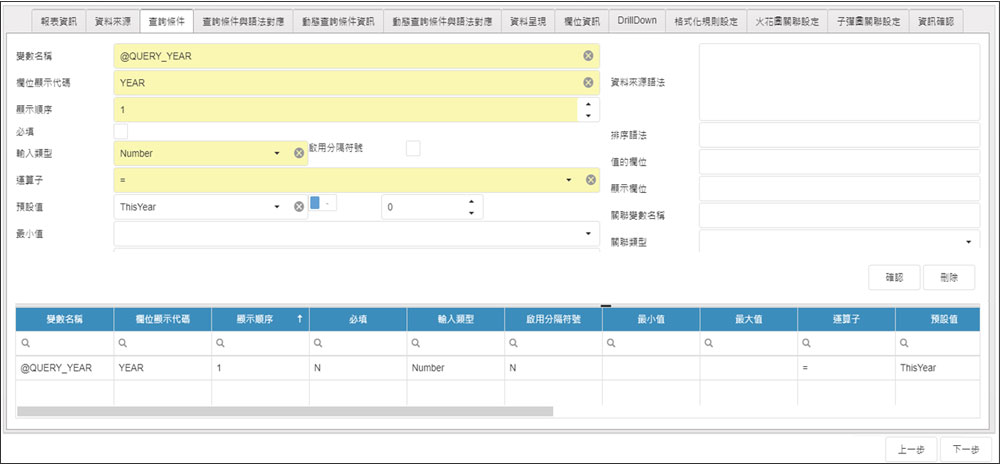Clear the 運算子 equals selection
Screen dimensions: 1000x465
(x=591, y=180)
